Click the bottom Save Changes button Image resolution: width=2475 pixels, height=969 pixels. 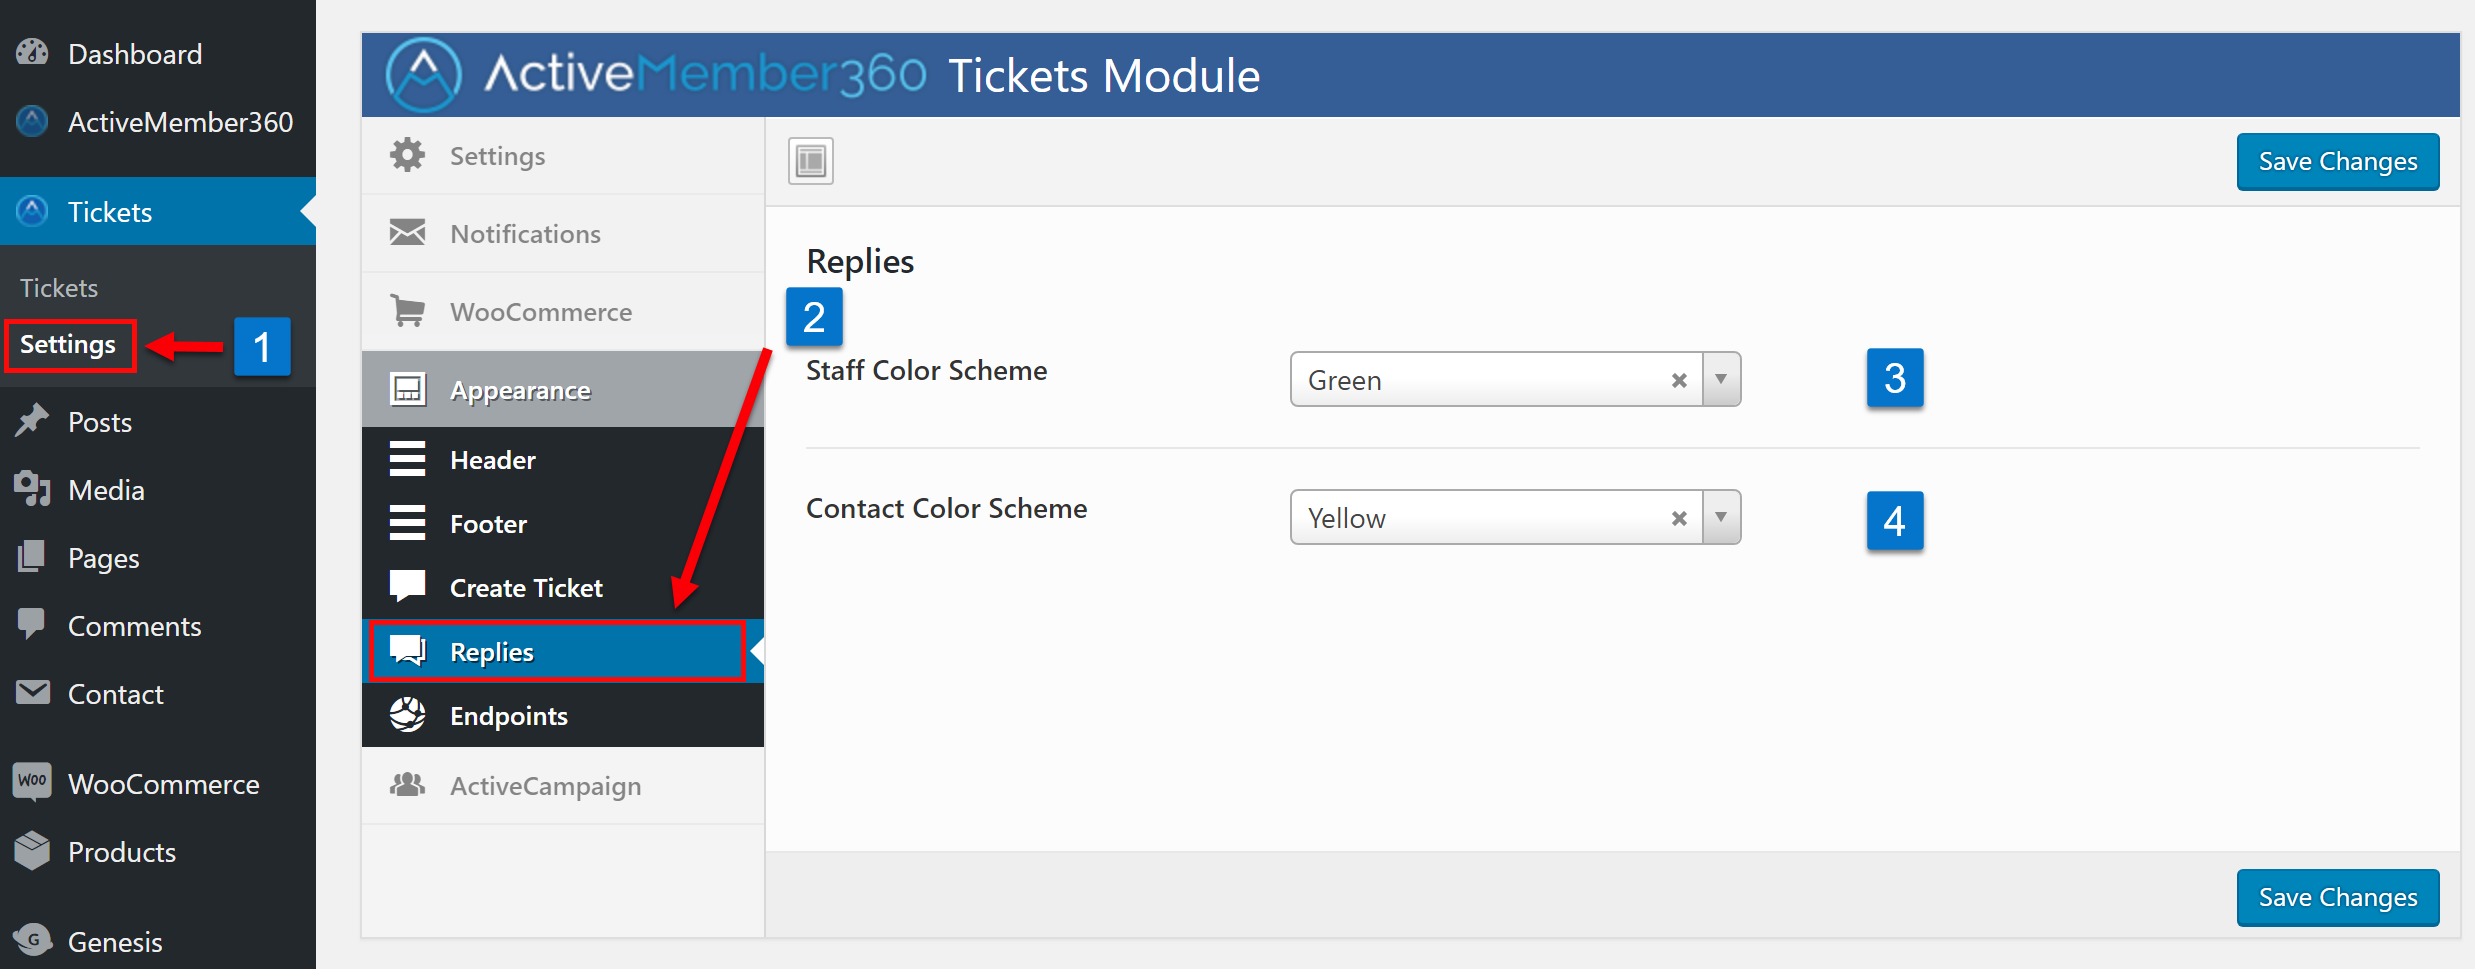[x=2337, y=897]
